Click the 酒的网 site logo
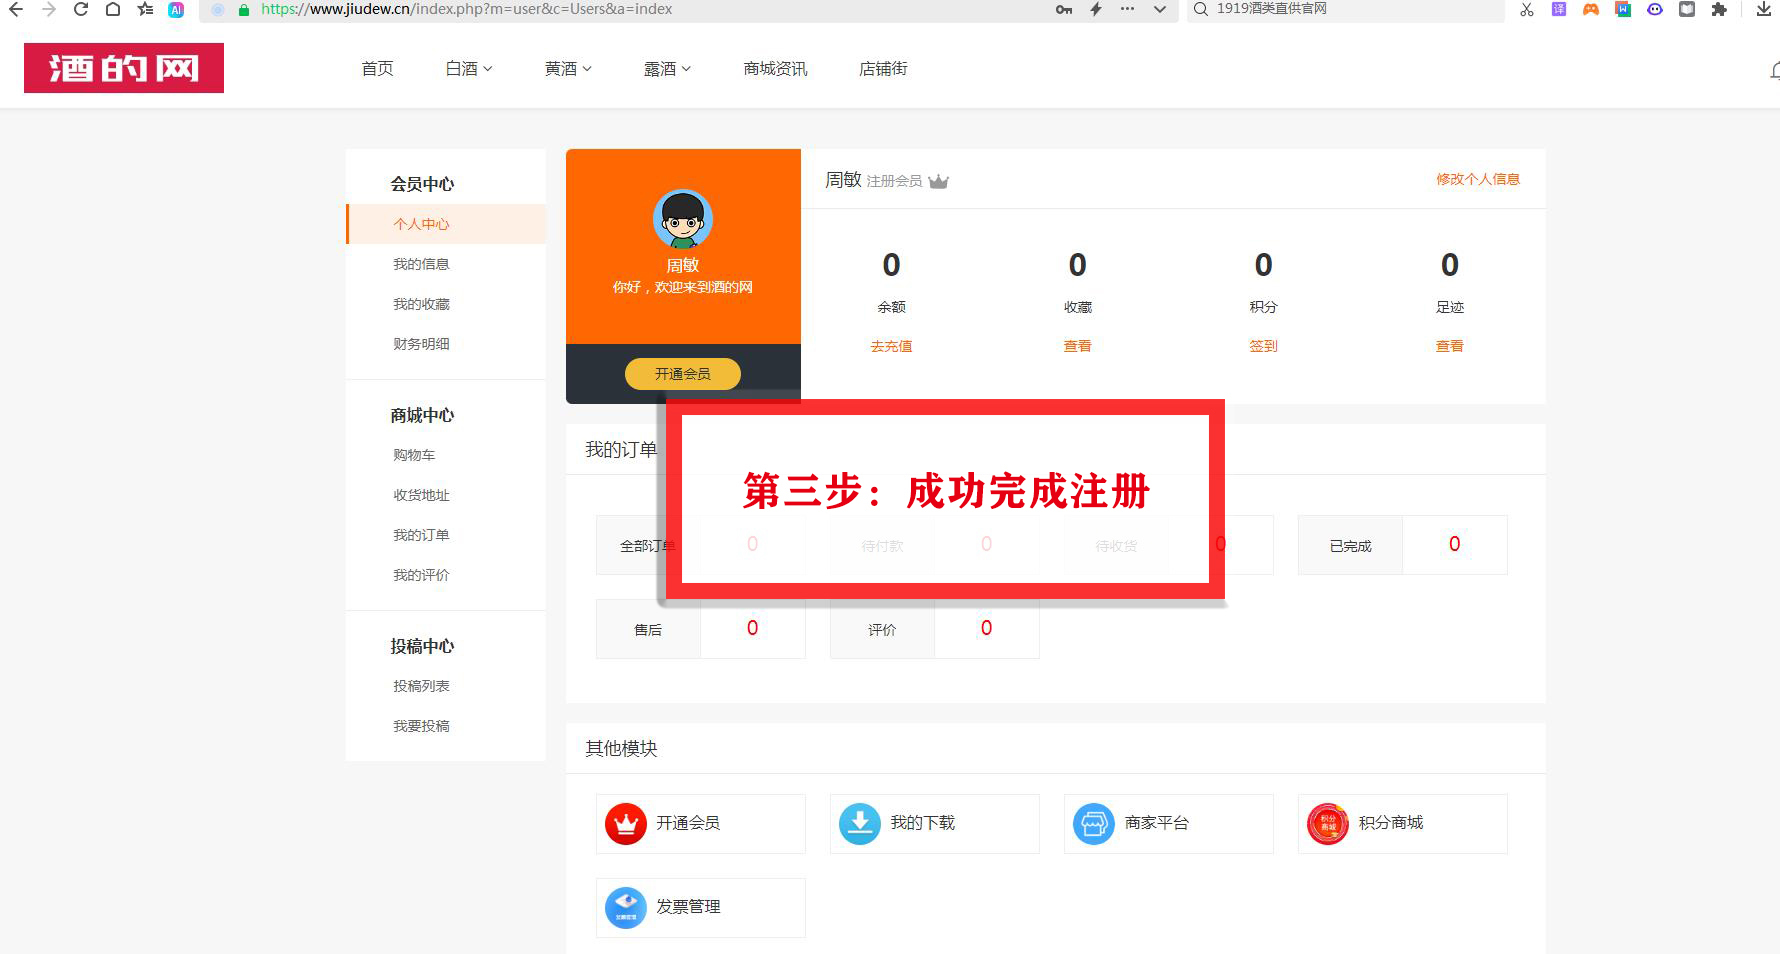Viewport: 1780px width, 954px height. [x=124, y=68]
